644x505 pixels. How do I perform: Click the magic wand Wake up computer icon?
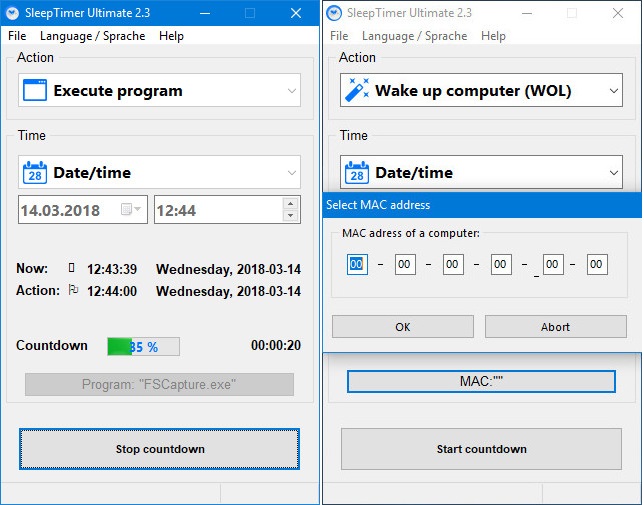357,90
